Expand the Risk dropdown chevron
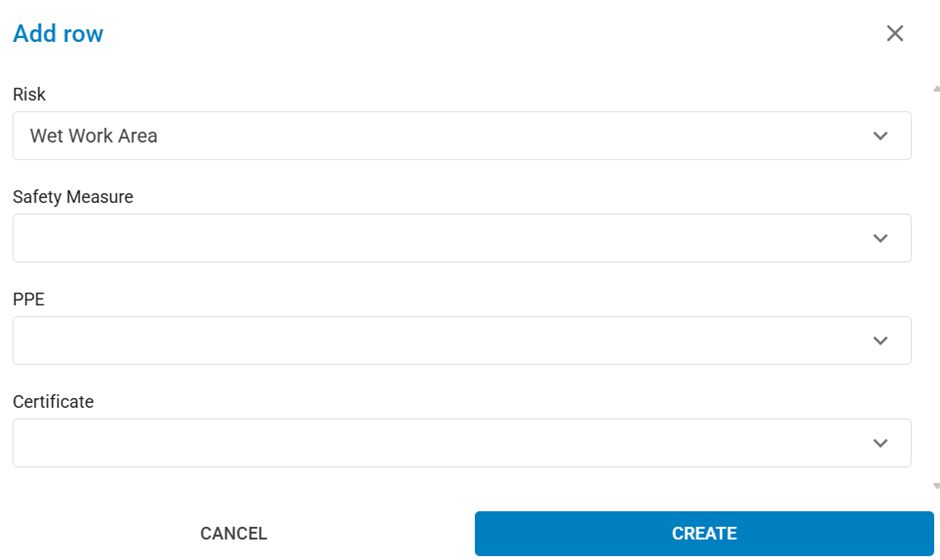This screenshot has height=560, width=940. click(880, 136)
